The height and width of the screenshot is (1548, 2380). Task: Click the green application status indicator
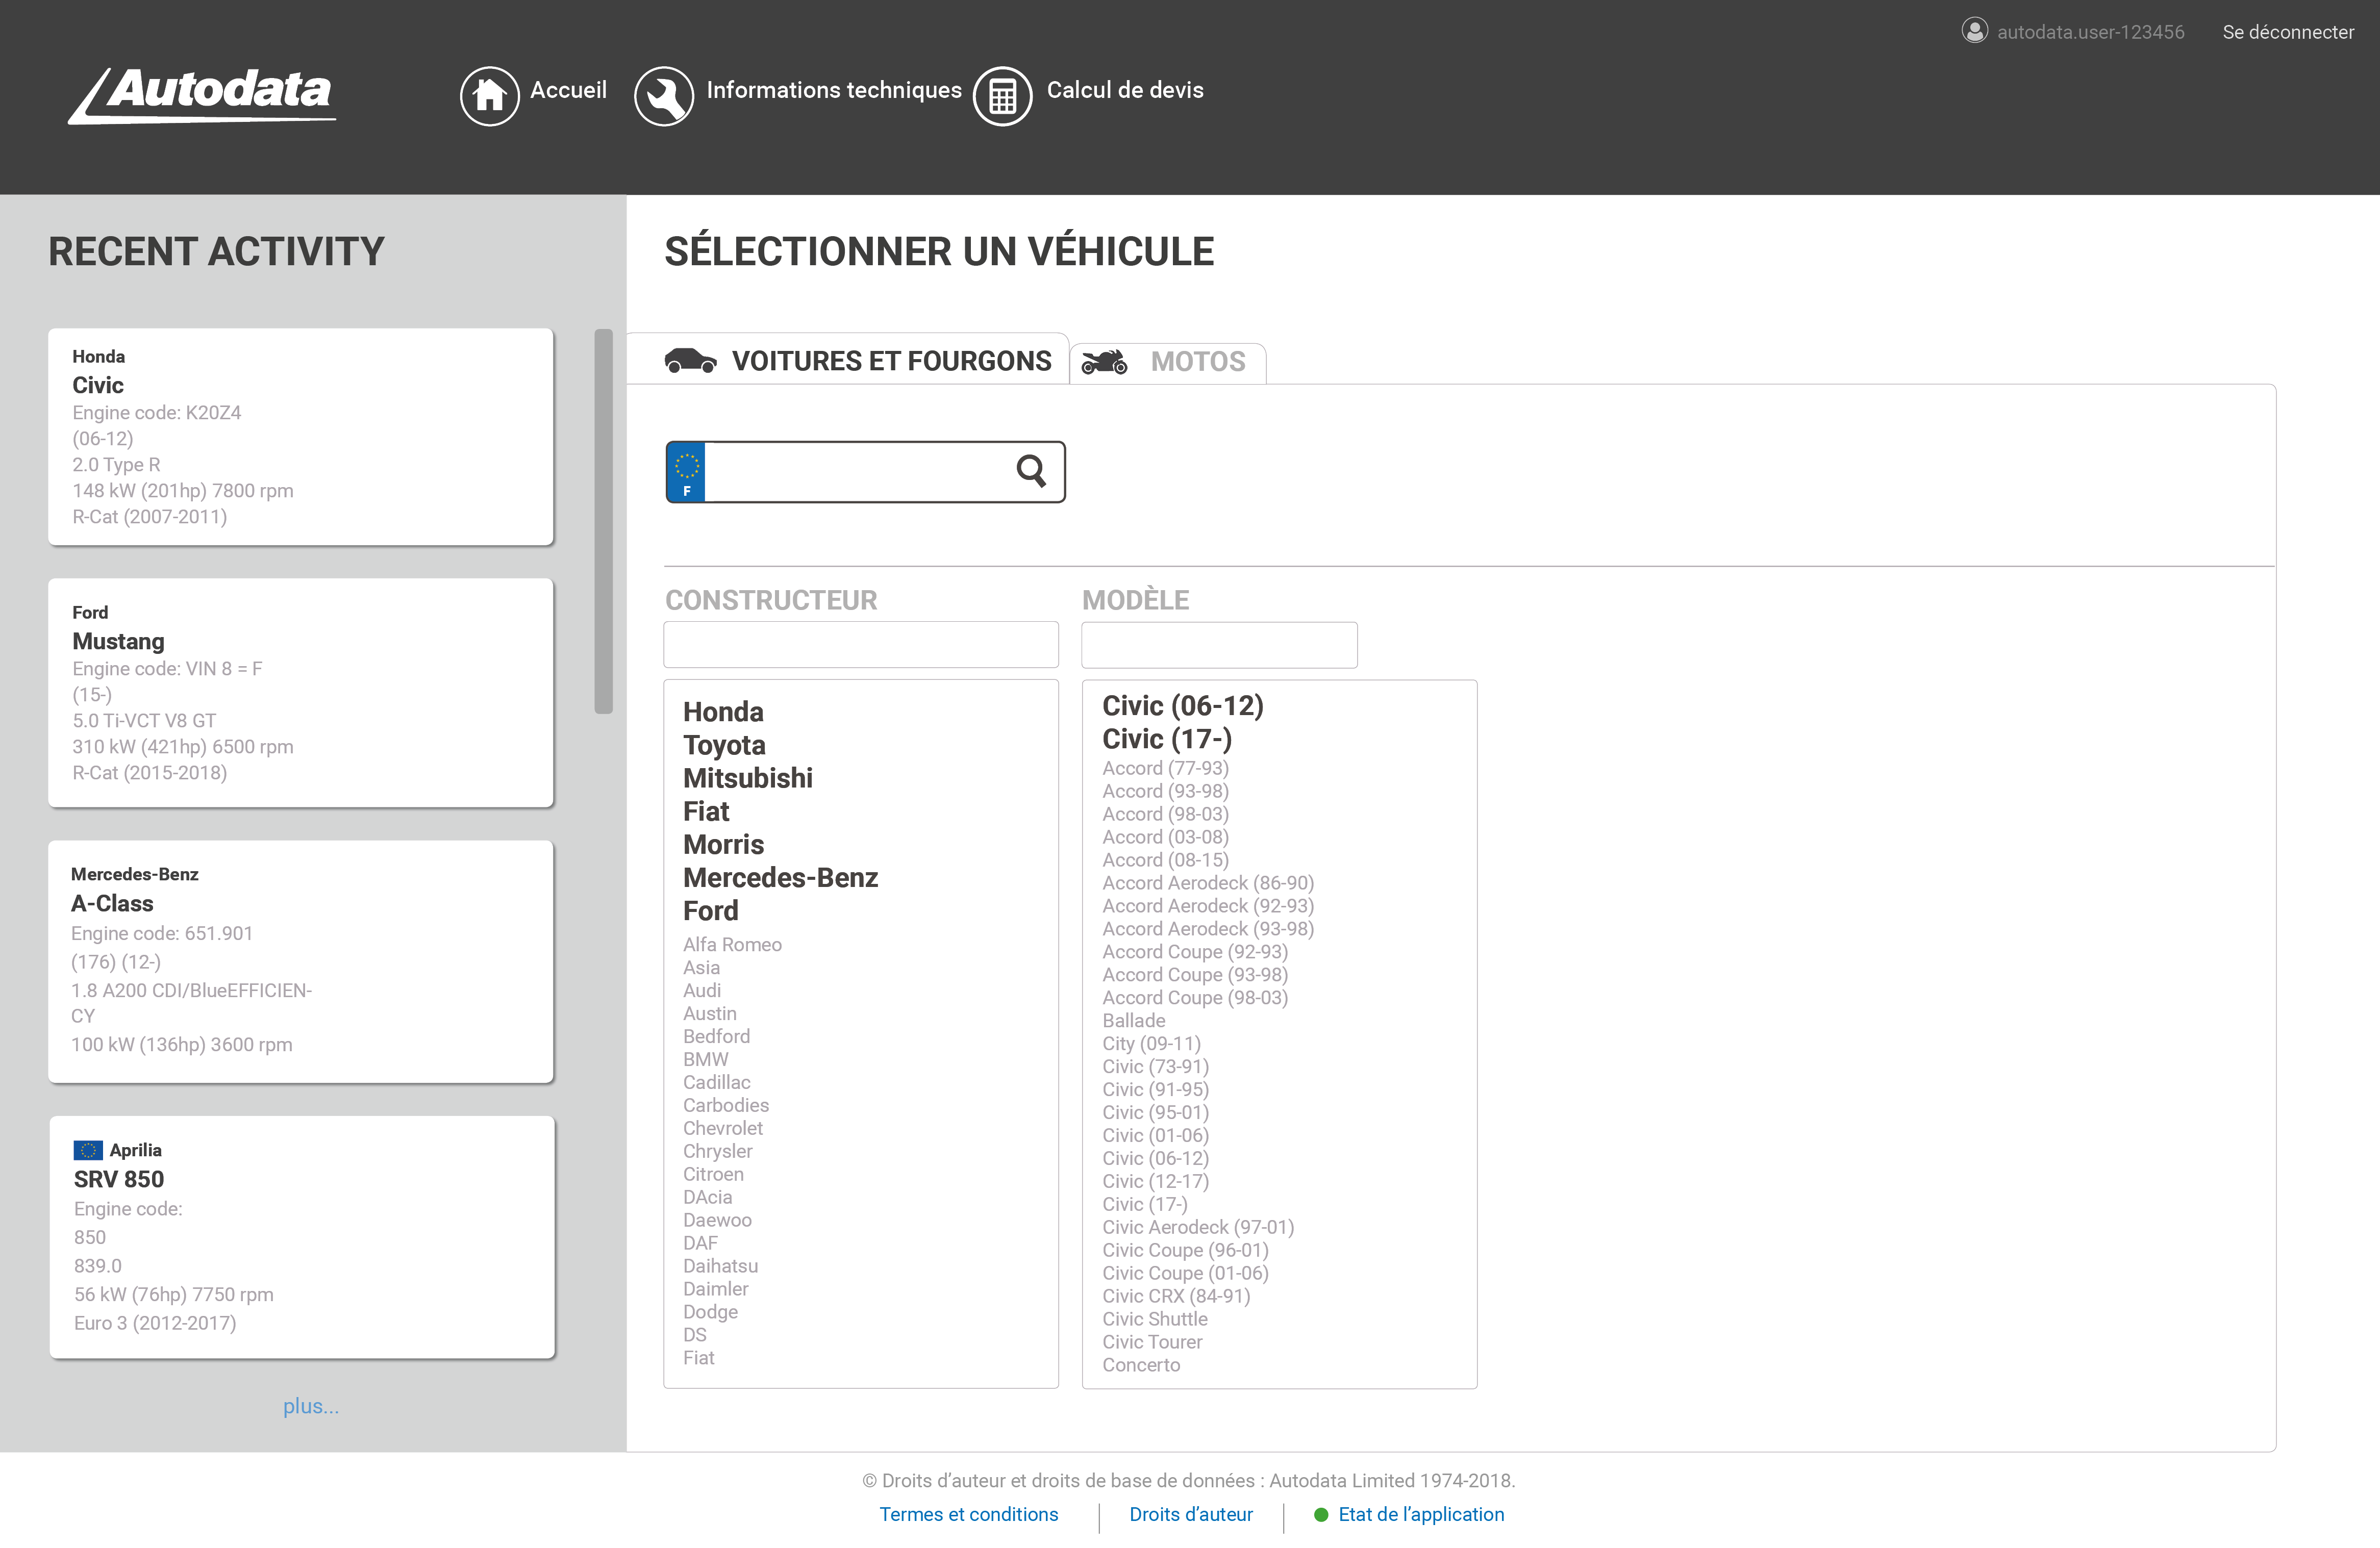coord(1321,1514)
